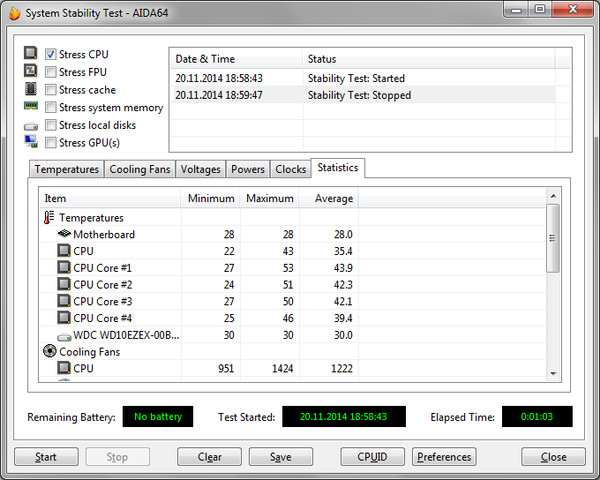This screenshot has height=480, width=600.
Task: Disable the Stress CPU checkbox
Action: pos(50,54)
